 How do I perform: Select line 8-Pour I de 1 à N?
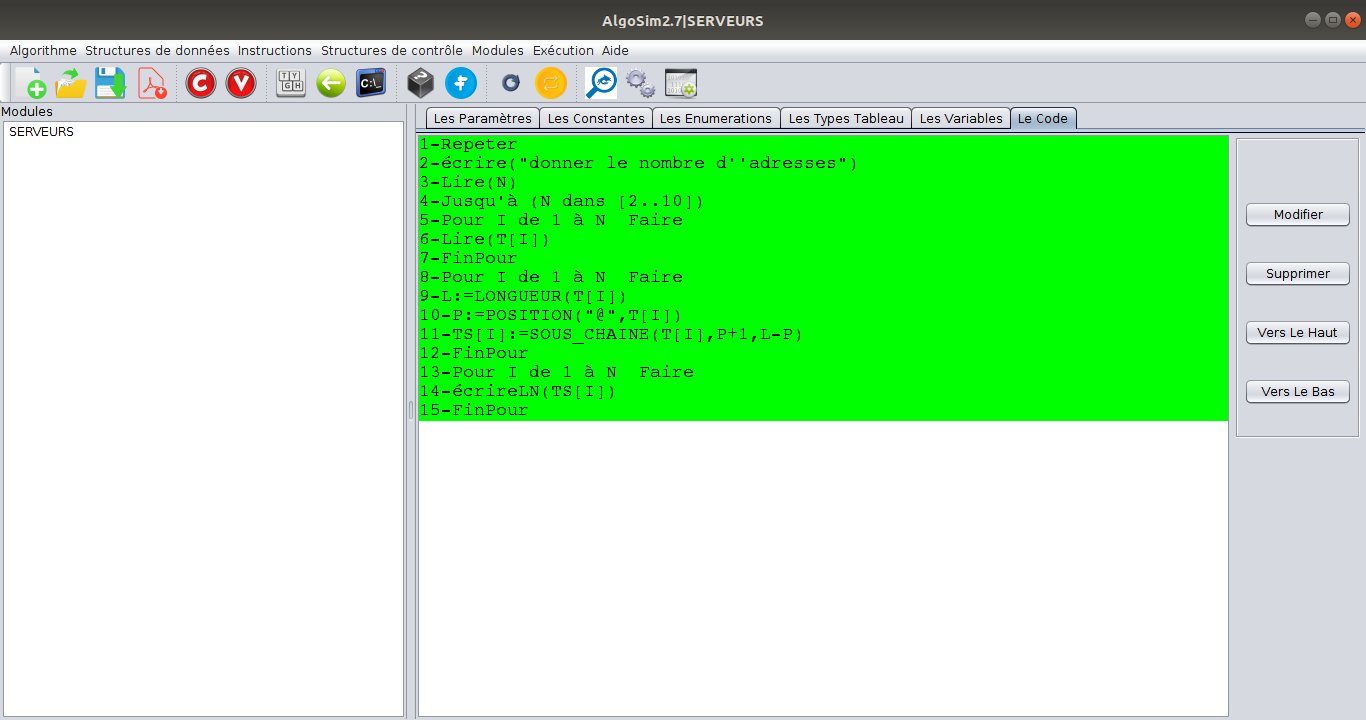823,277
